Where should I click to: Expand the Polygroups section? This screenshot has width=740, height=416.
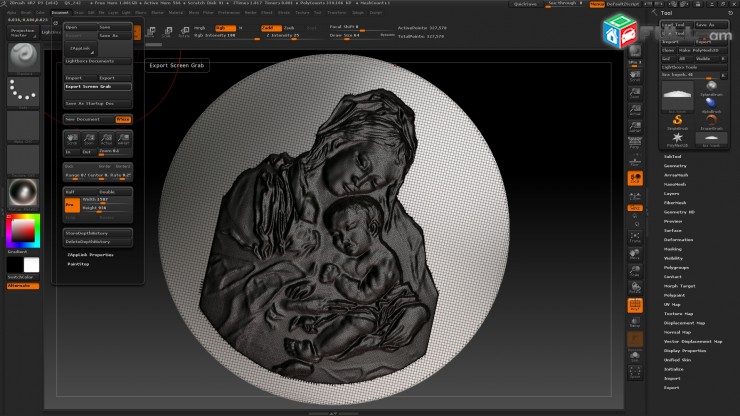pyautogui.click(x=676, y=267)
